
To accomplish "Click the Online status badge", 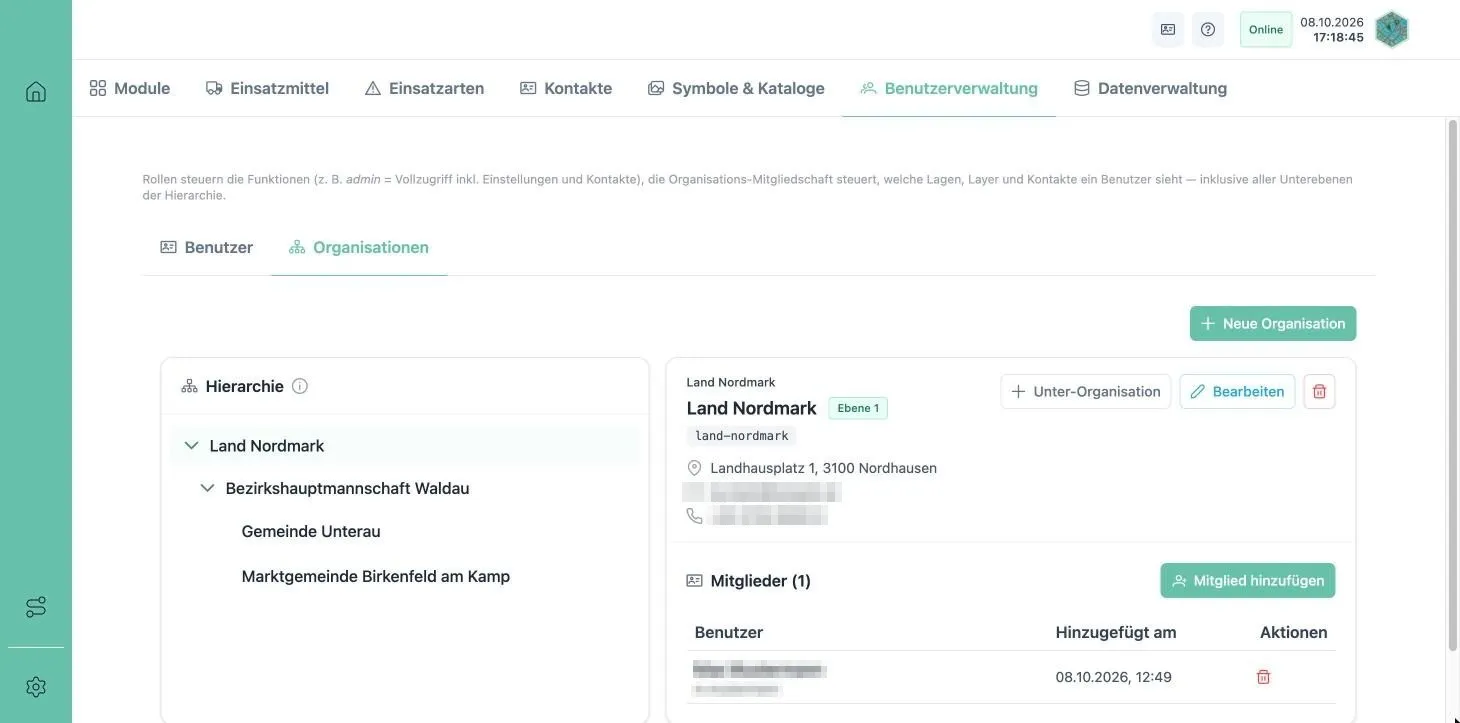I will (1266, 29).
